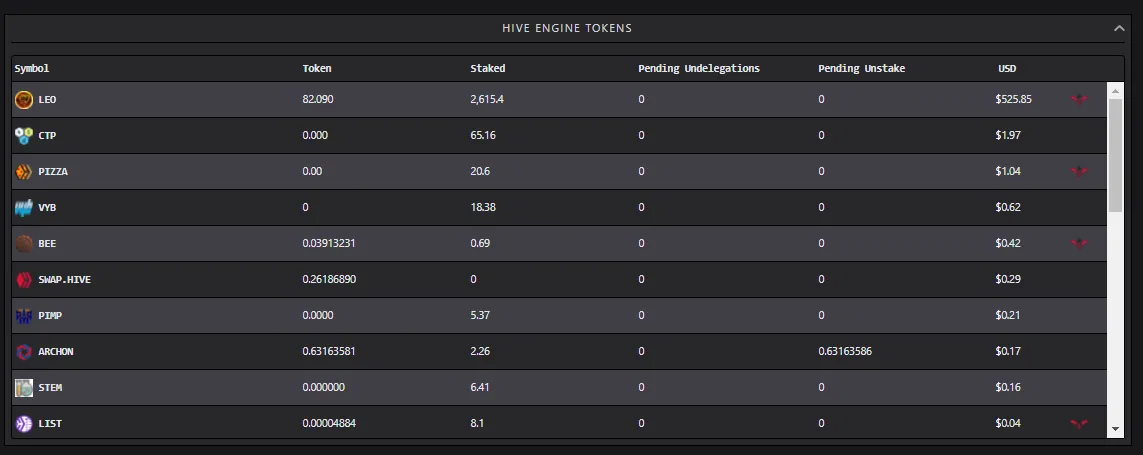
Task: Click LEO USD value $525.85
Action: coord(1013,99)
